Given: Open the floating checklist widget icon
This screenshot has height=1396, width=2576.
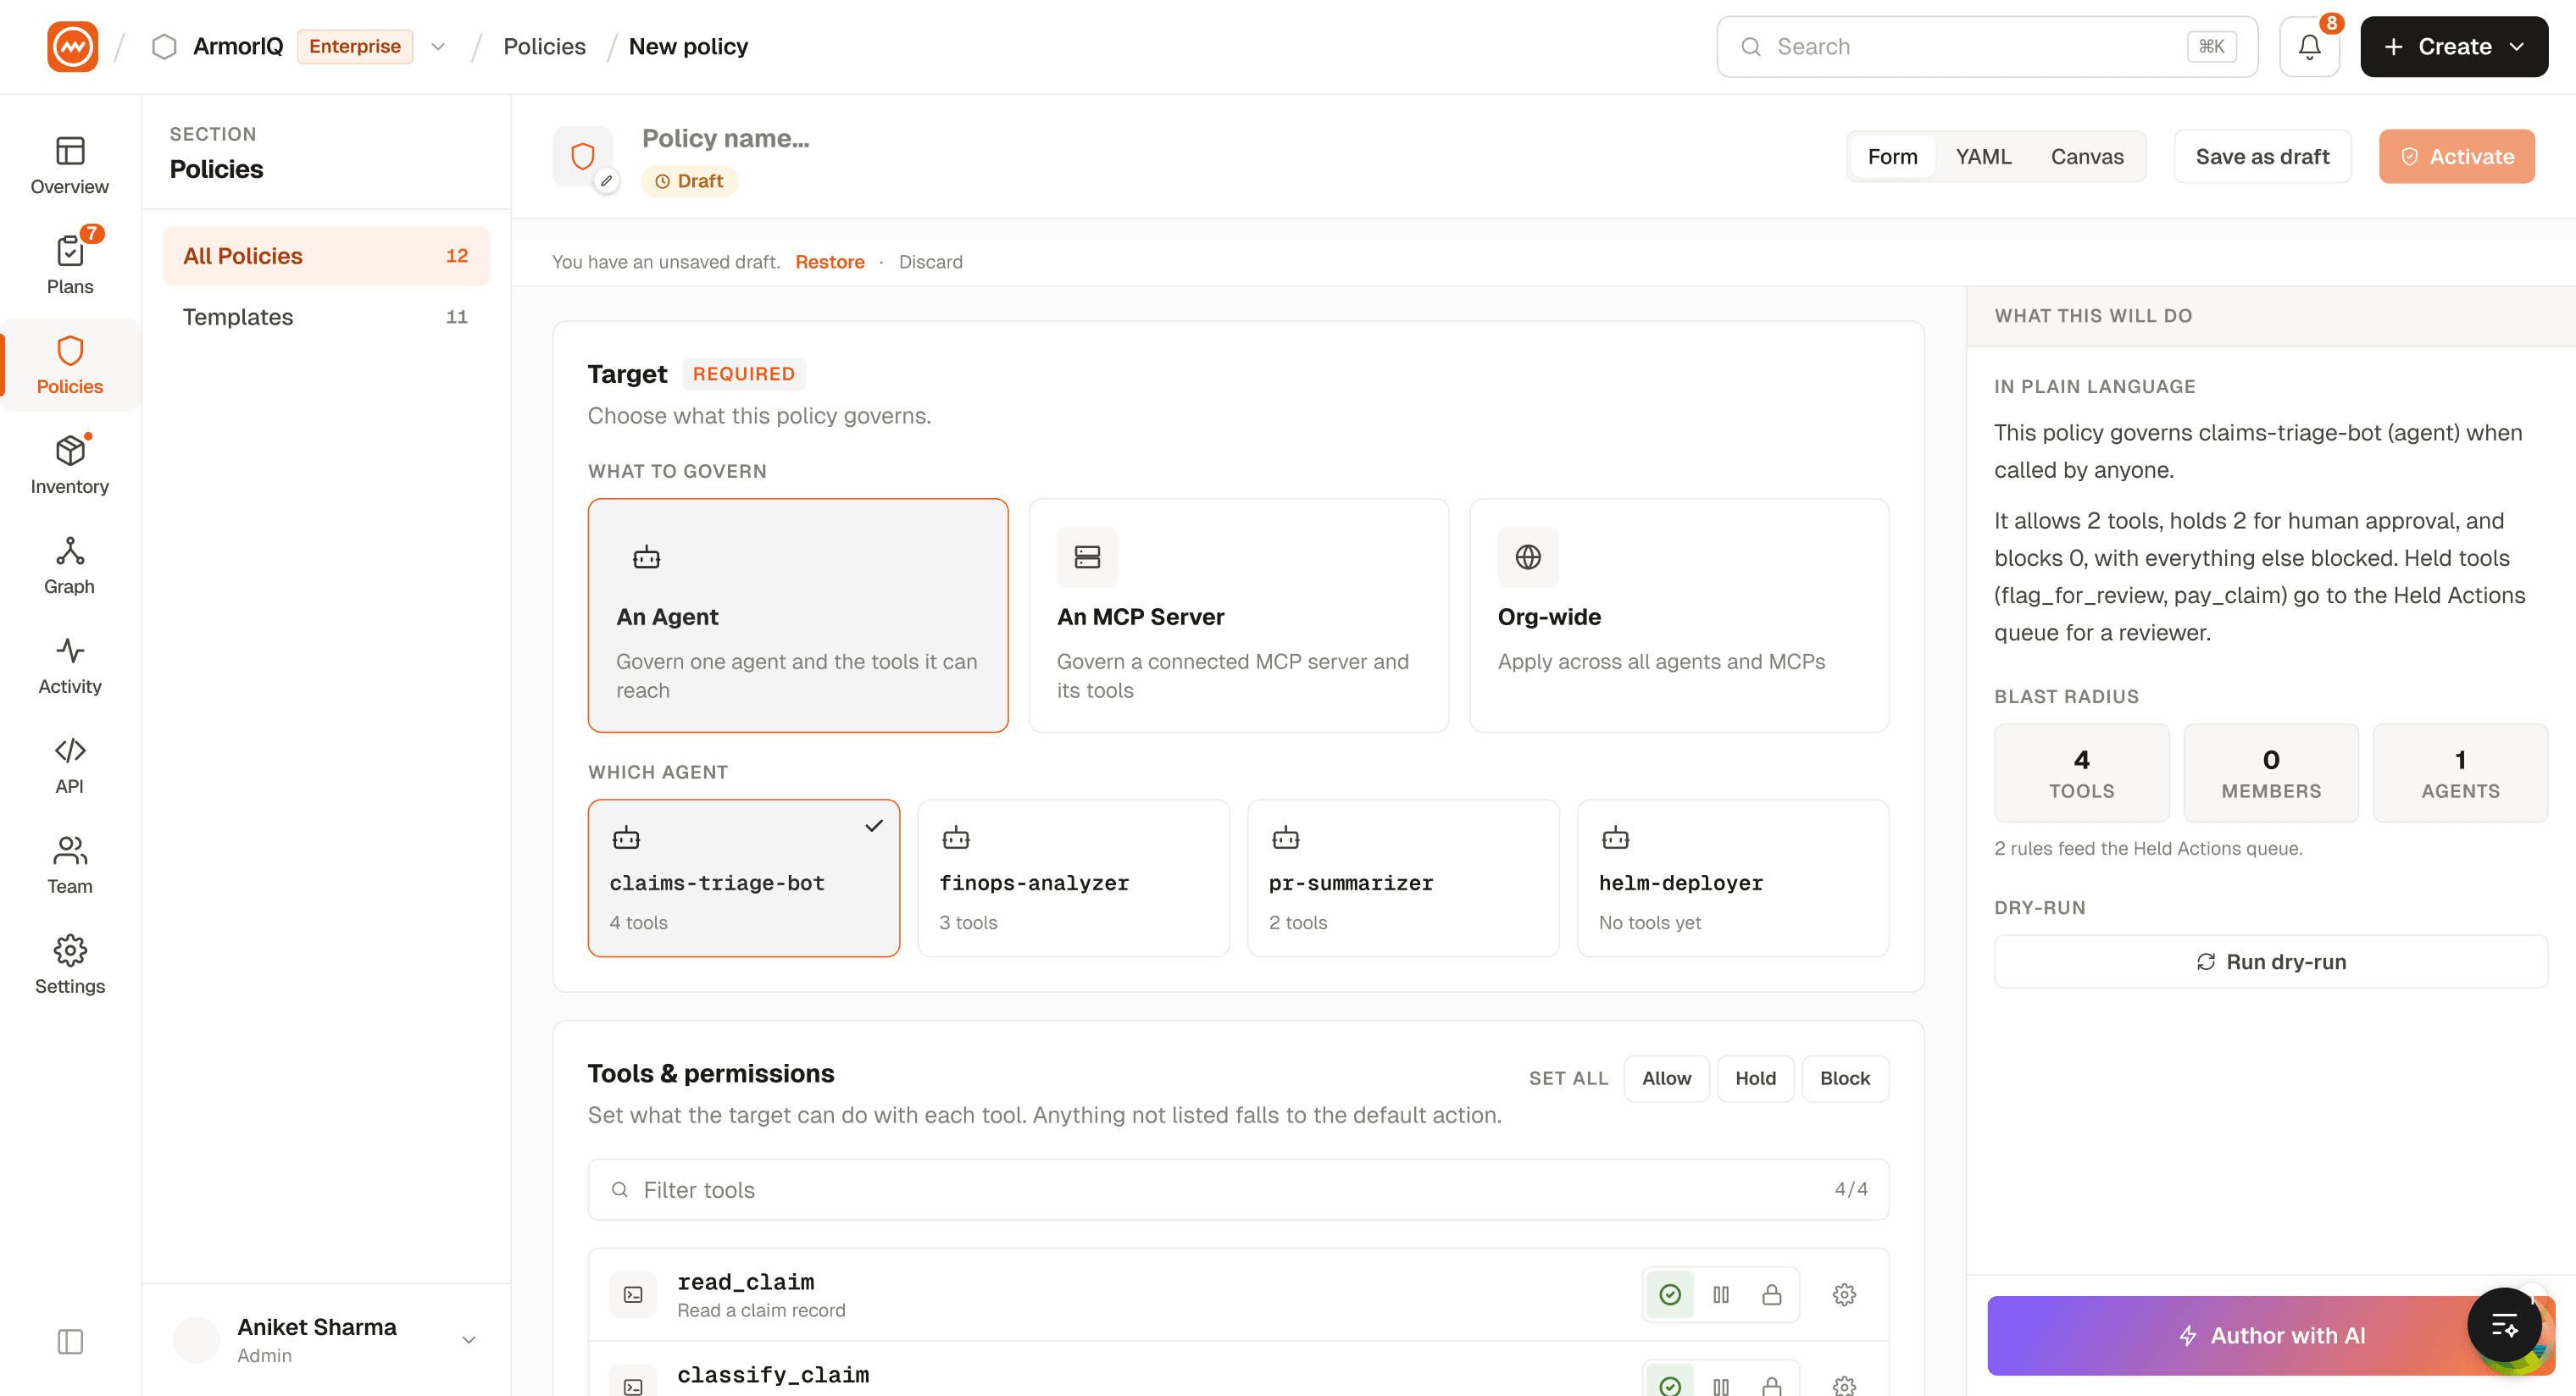Looking at the screenshot, I should pos(2504,1324).
